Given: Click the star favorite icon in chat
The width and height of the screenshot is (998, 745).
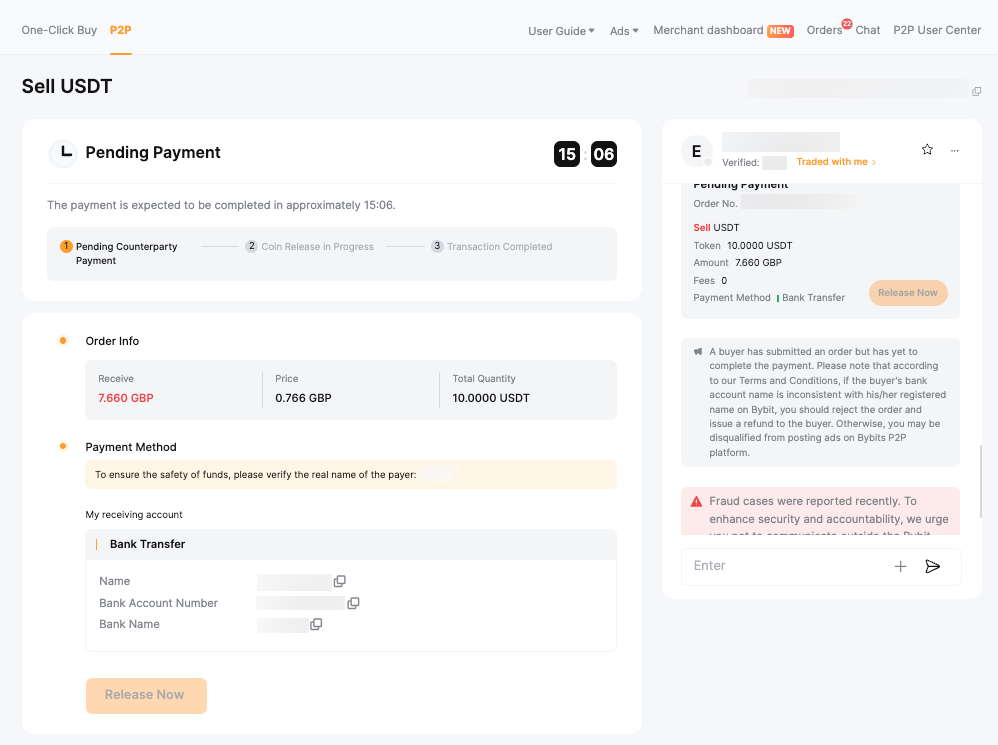Looking at the screenshot, I should click(927, 150).
